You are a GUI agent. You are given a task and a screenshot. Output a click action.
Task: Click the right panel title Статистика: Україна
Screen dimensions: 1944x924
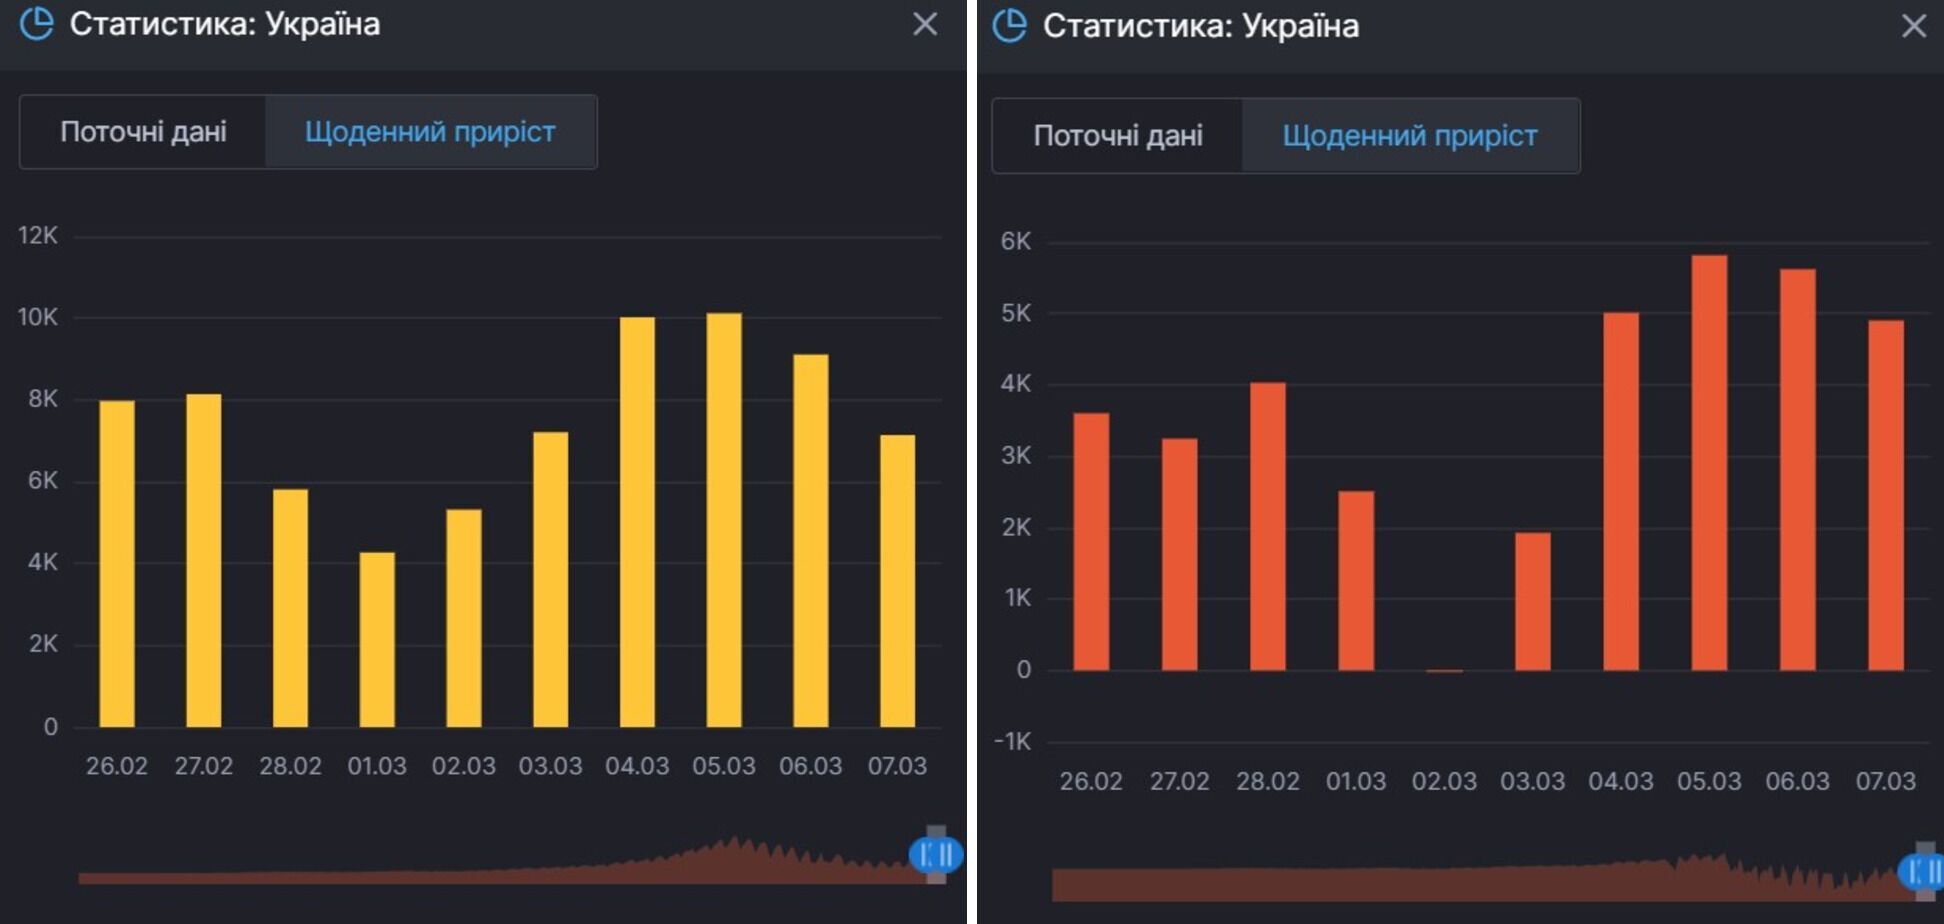coord(1201,26)
